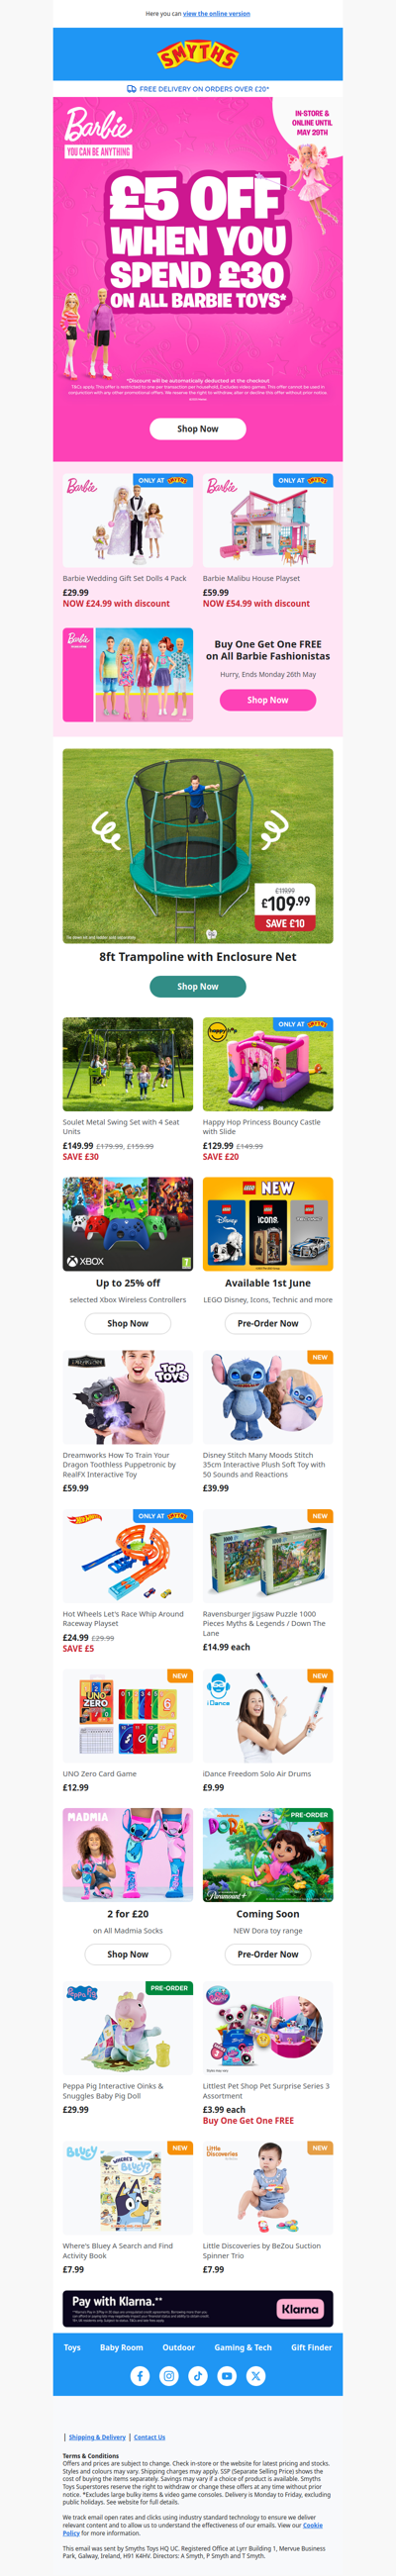Screen dimensions: 396x2576
Task: Click Pre-Order Now under LEGO Available 1st June
Action: tap(268, 1323)
